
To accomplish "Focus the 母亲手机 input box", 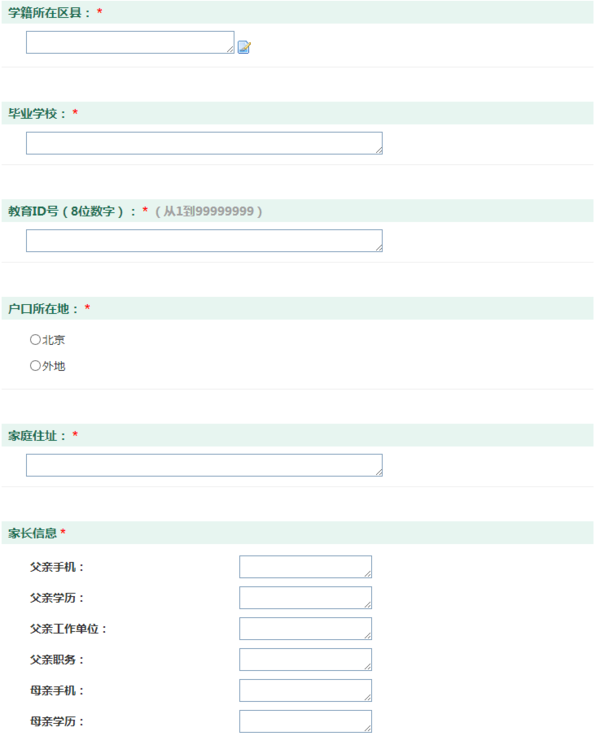I will tap(304, 691).
